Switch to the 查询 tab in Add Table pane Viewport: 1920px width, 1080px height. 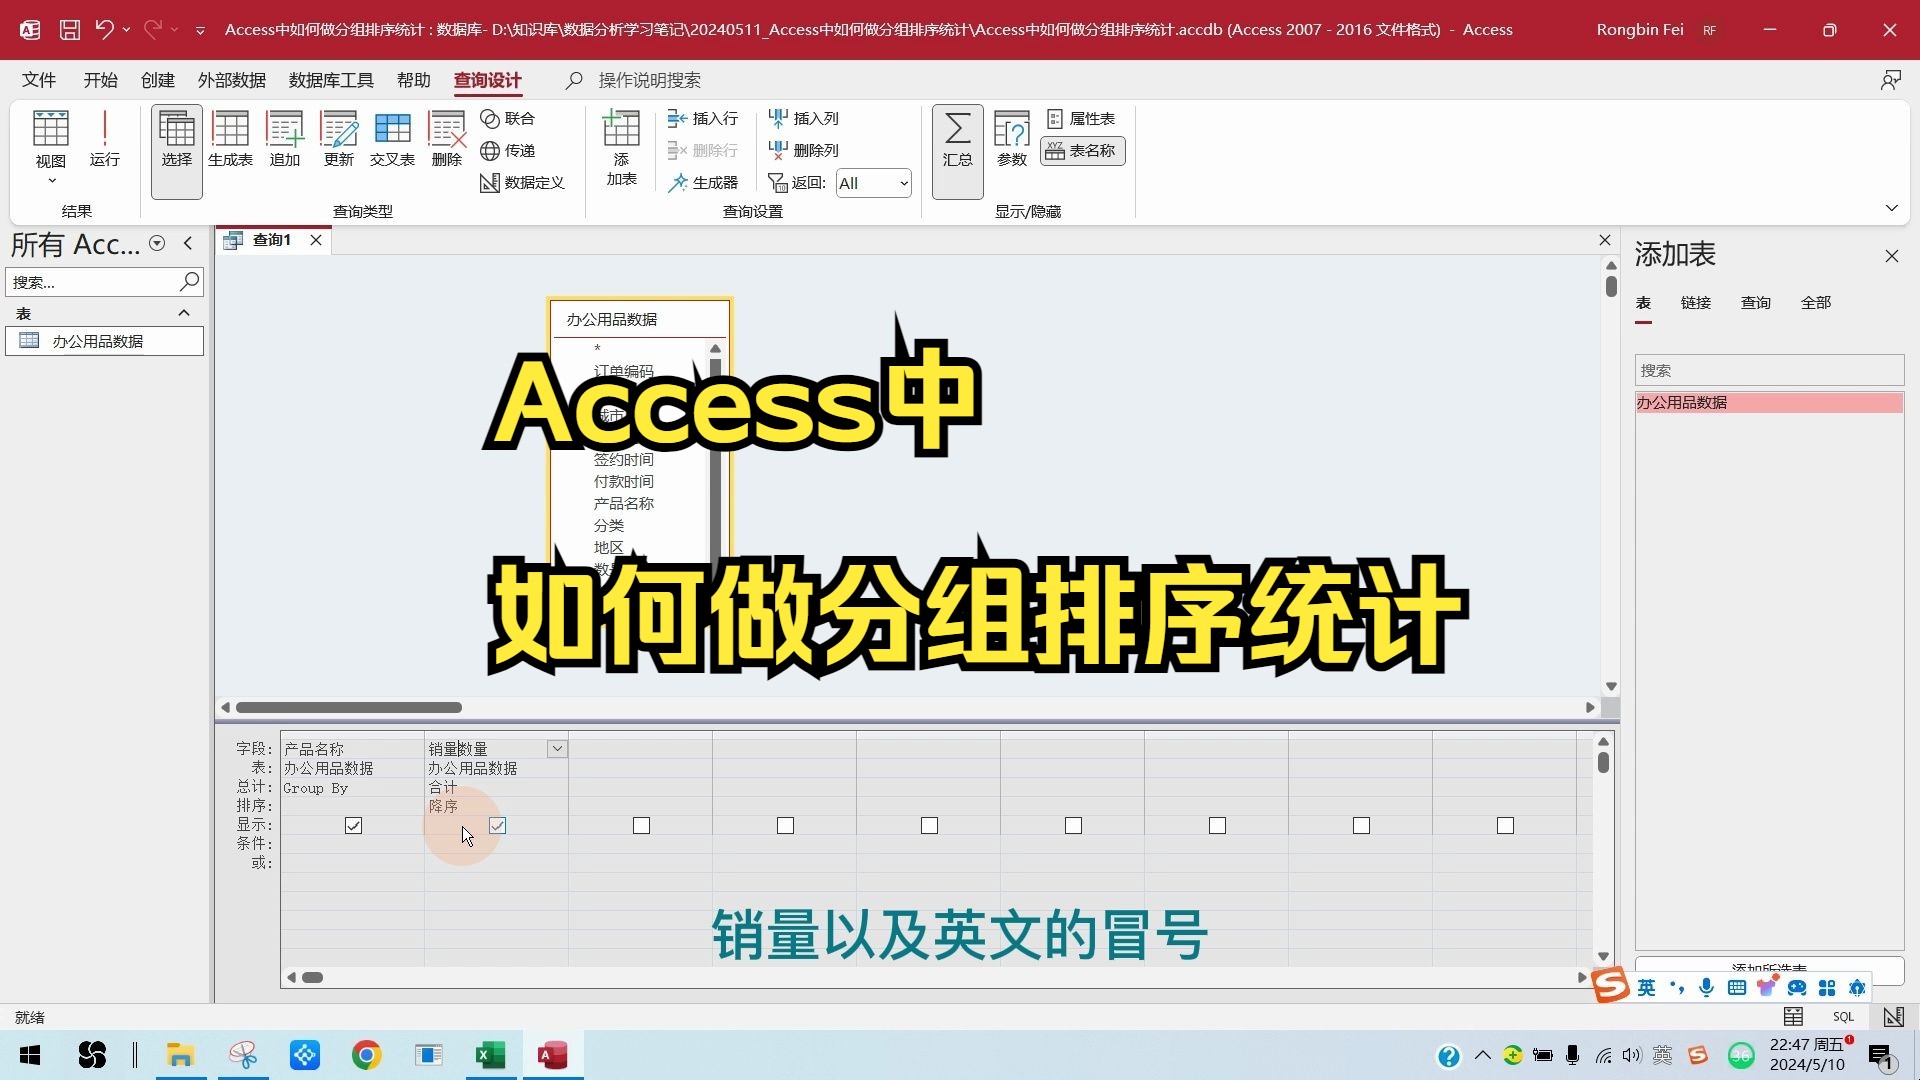[1755, 303]
